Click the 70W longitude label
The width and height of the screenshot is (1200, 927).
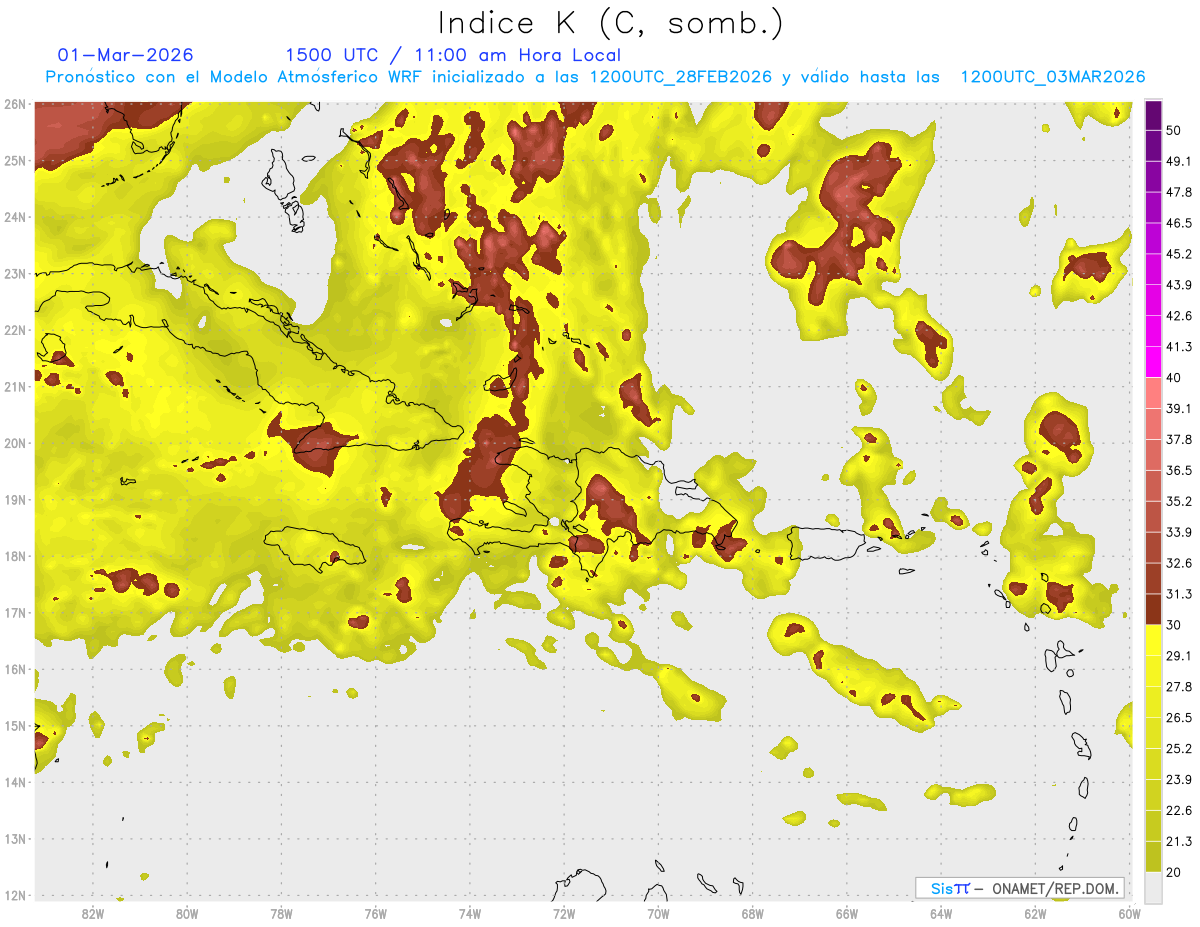[658, 913]
